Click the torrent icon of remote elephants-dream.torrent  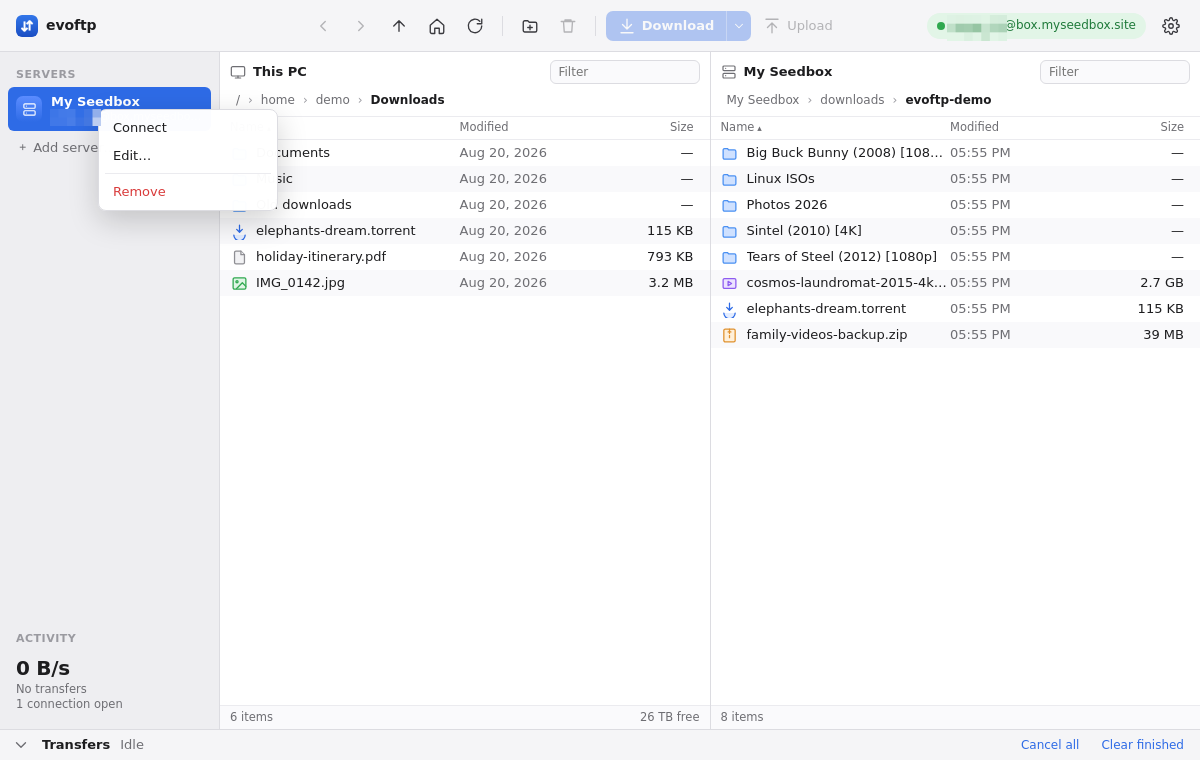click(729, 309)
